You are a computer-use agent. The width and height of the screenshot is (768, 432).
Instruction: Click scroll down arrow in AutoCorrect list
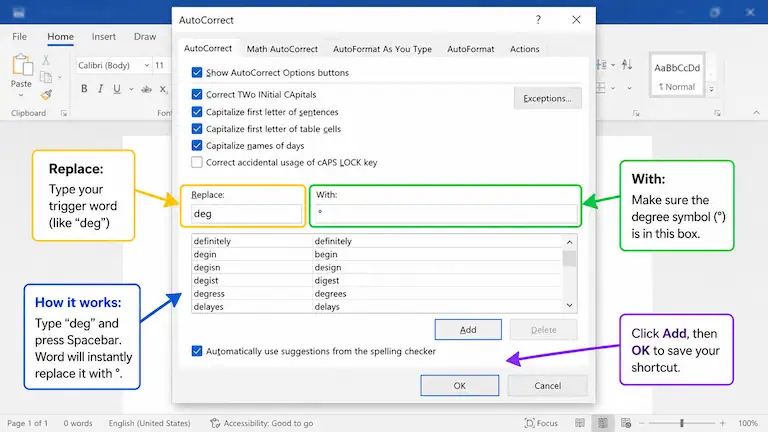coord(569,305)
